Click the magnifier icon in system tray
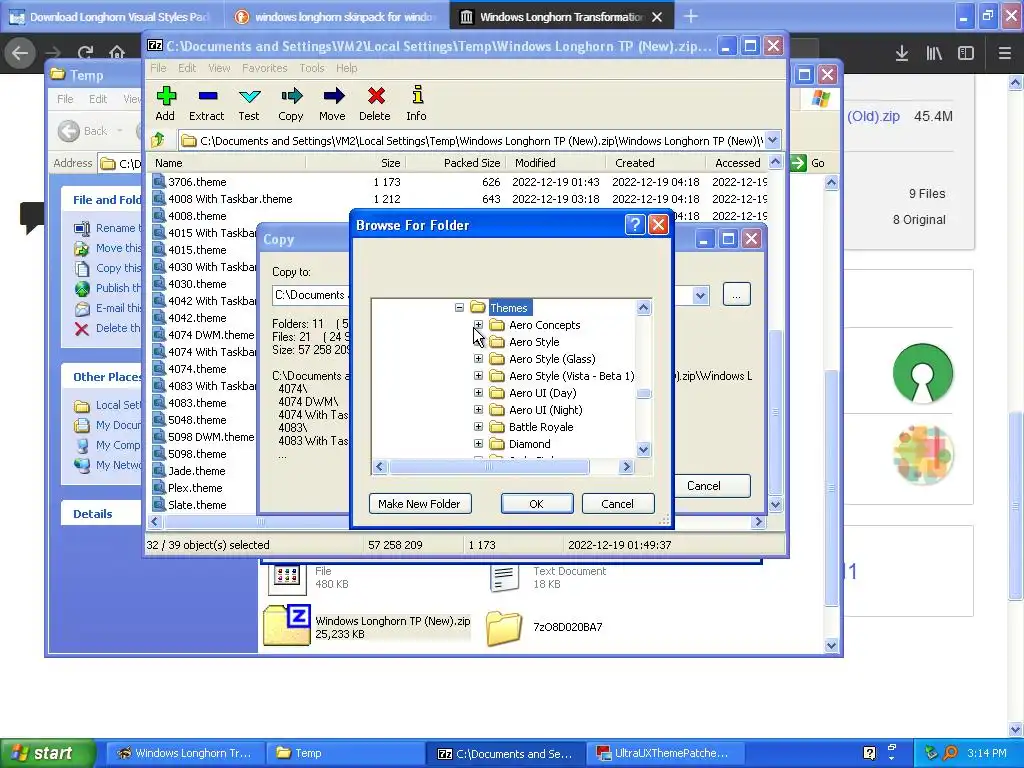The image size is (1024, 768). pyautogui.click(x=950, y=753)
